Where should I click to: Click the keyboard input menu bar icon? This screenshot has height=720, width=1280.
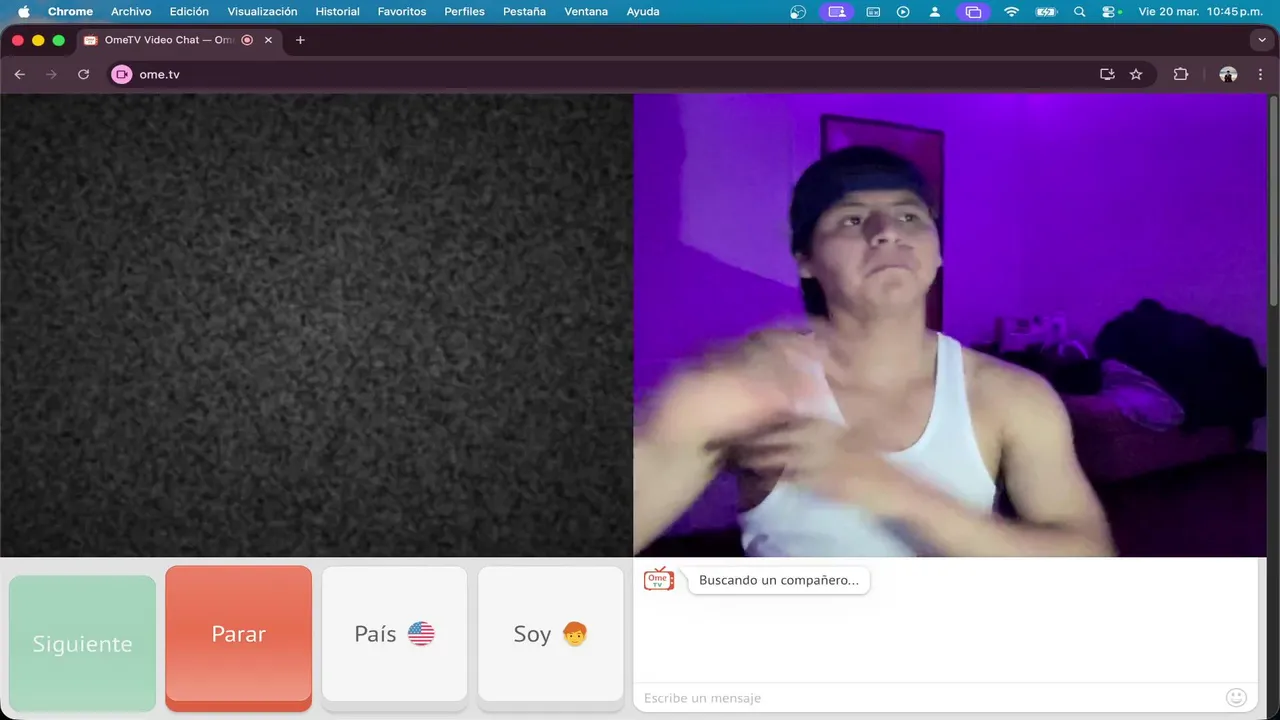click(873, 12)
